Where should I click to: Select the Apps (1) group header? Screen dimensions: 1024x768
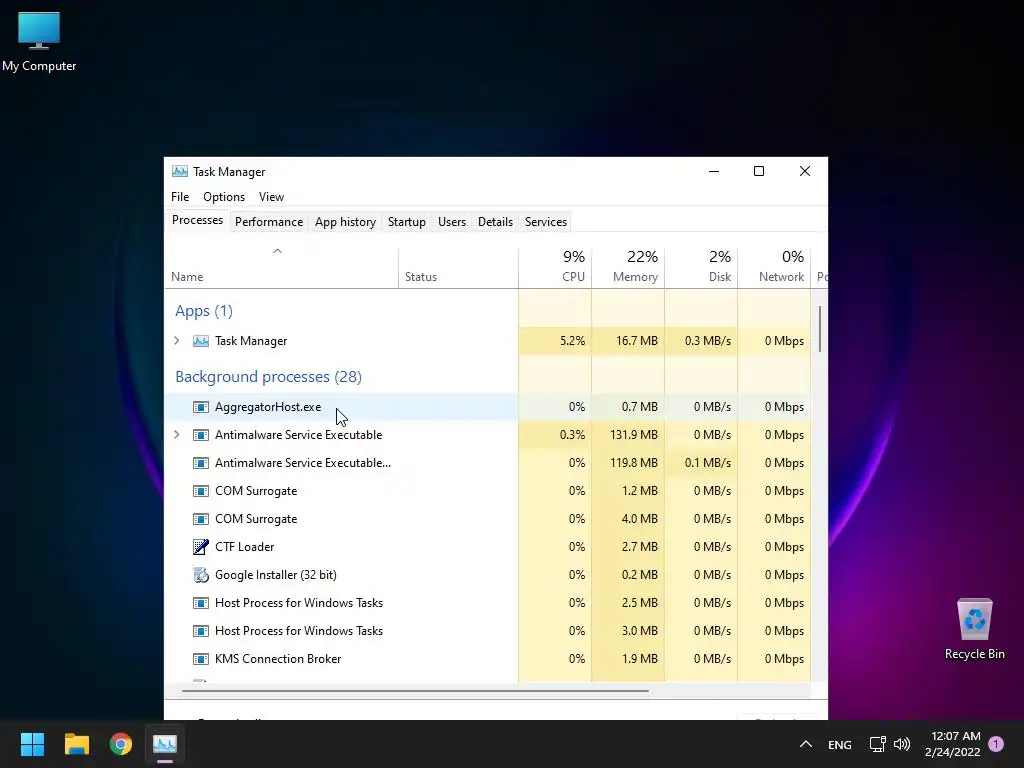point(204,311)
